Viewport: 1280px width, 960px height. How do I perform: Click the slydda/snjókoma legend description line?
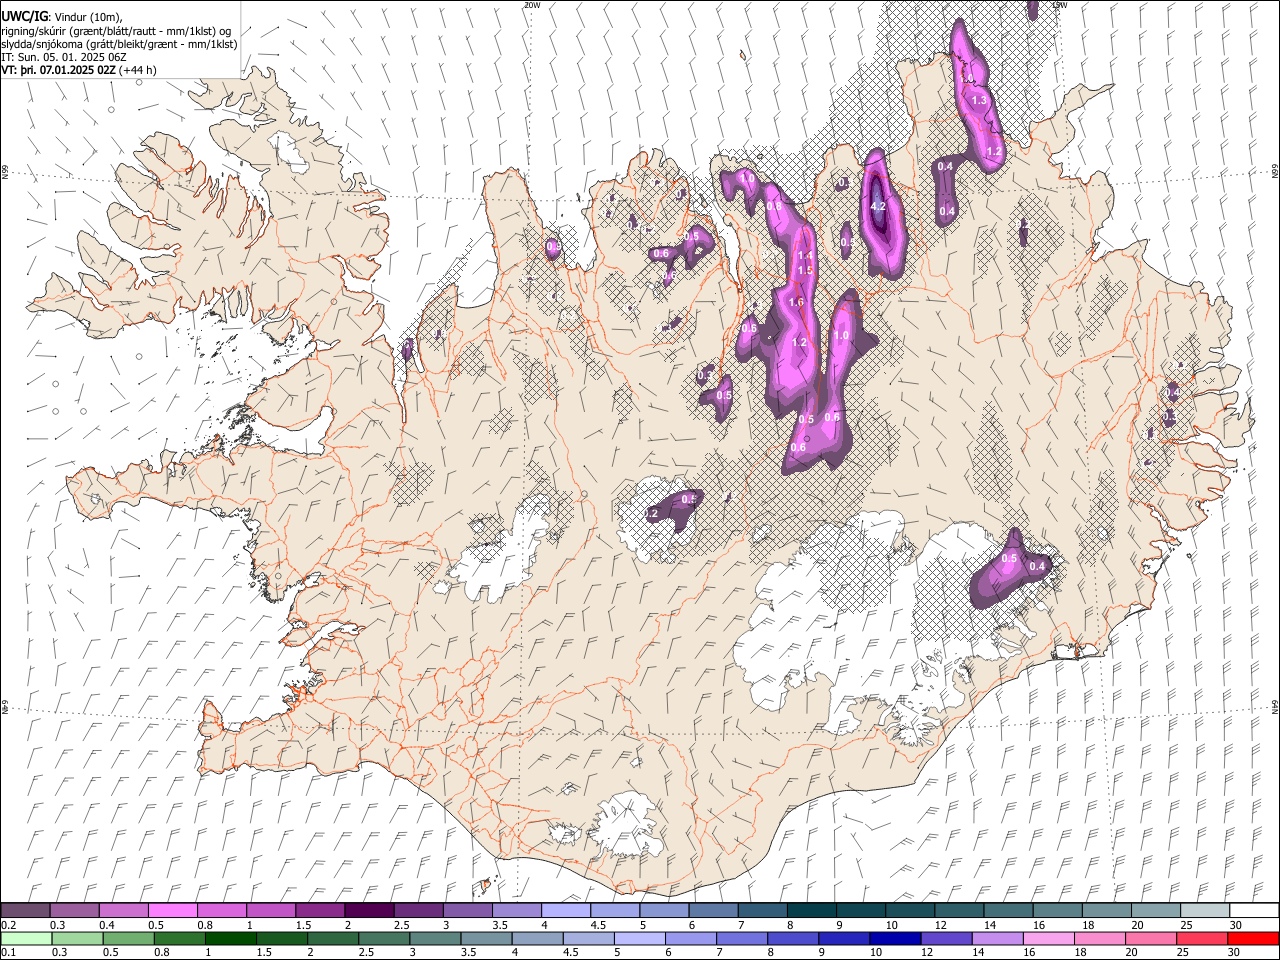point(119,44)
